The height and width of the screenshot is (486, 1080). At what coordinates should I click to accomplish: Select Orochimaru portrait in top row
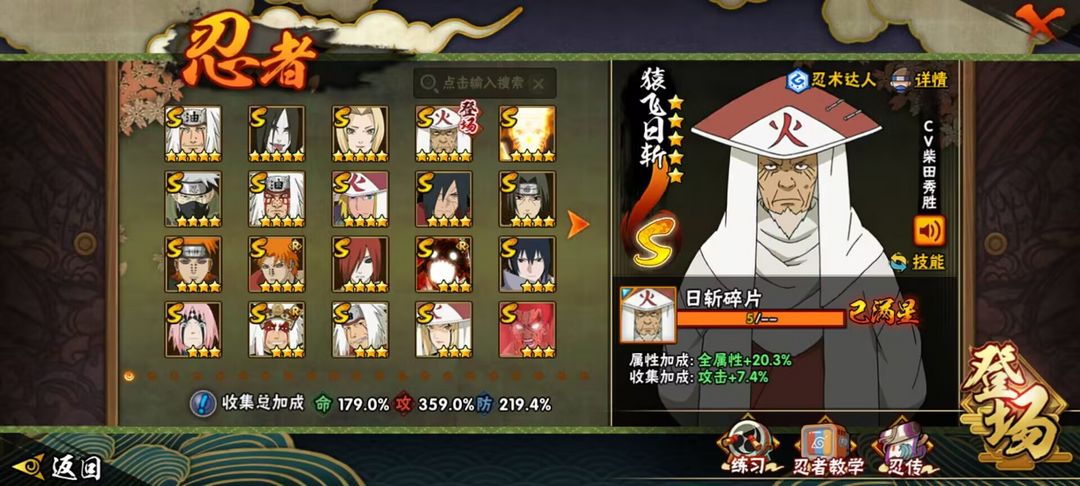pos(276,134)
